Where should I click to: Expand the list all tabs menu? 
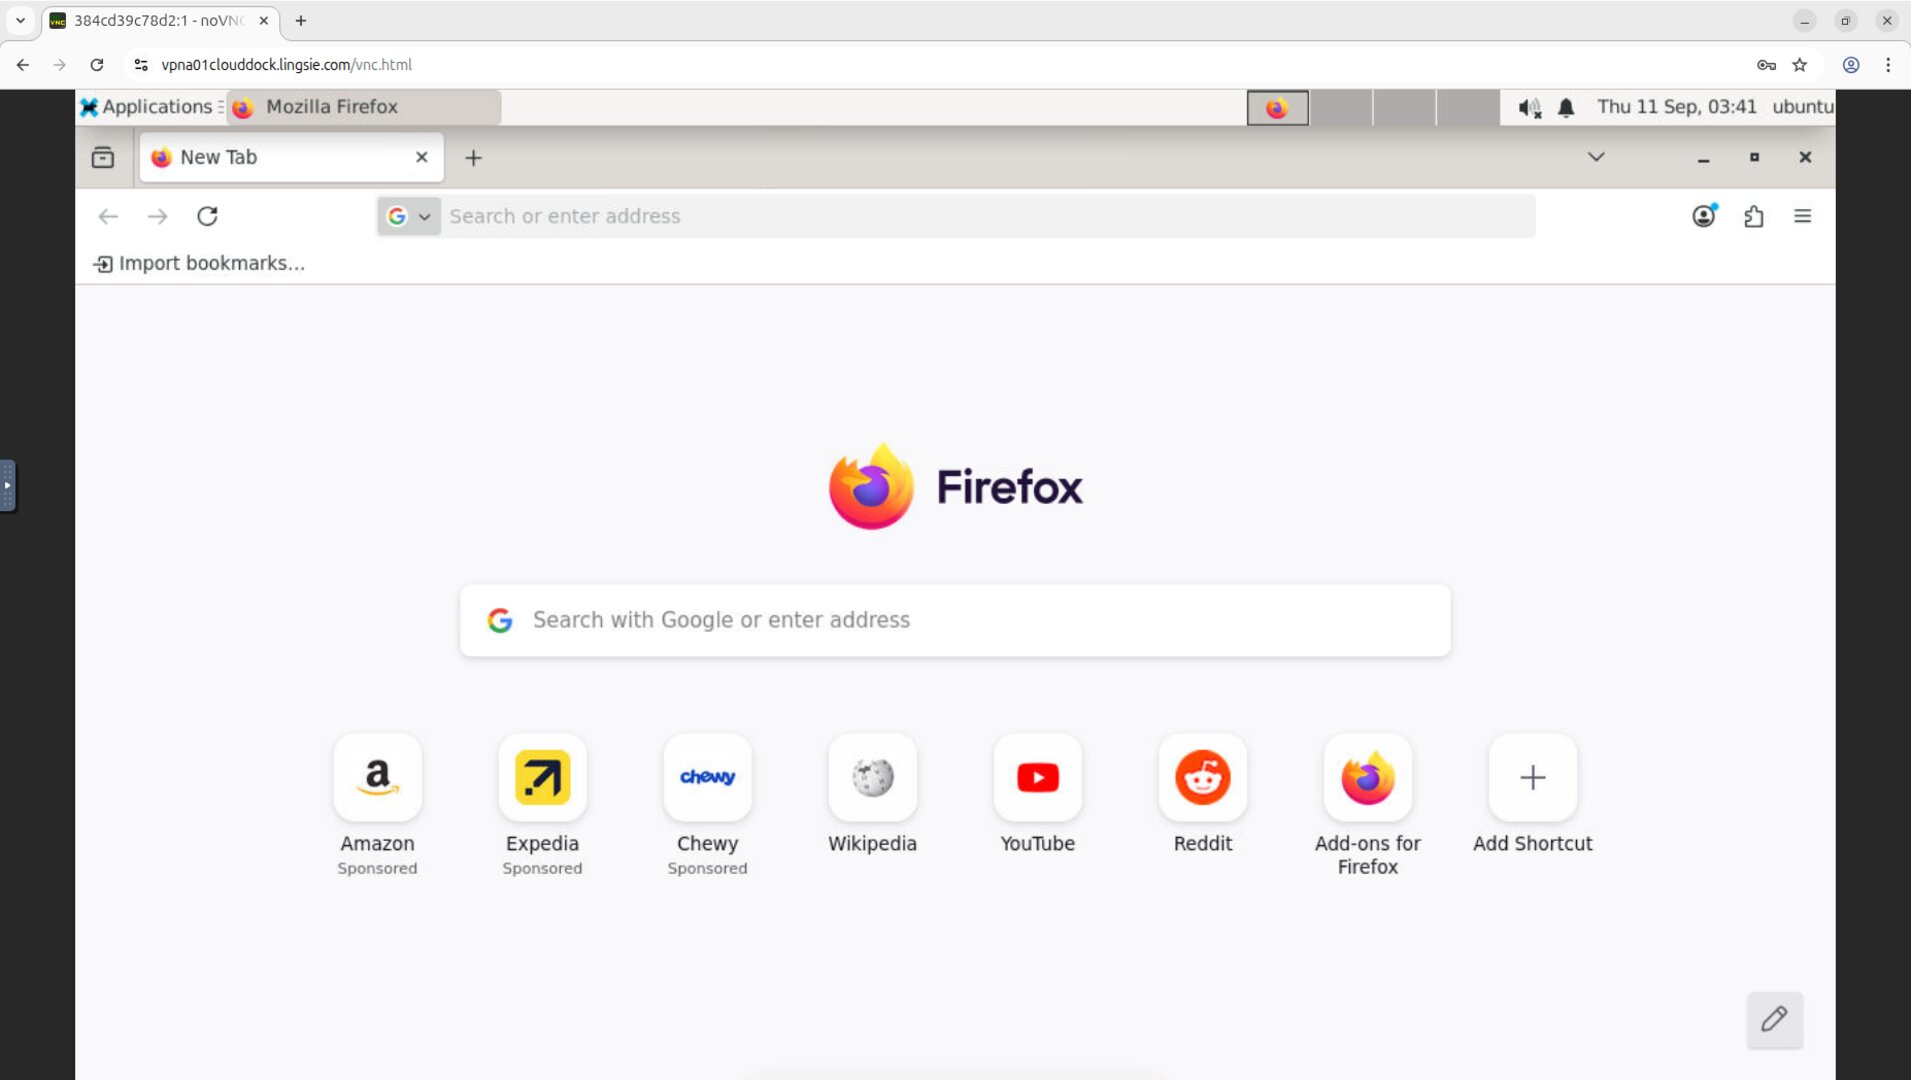(x=1595, y=157)
